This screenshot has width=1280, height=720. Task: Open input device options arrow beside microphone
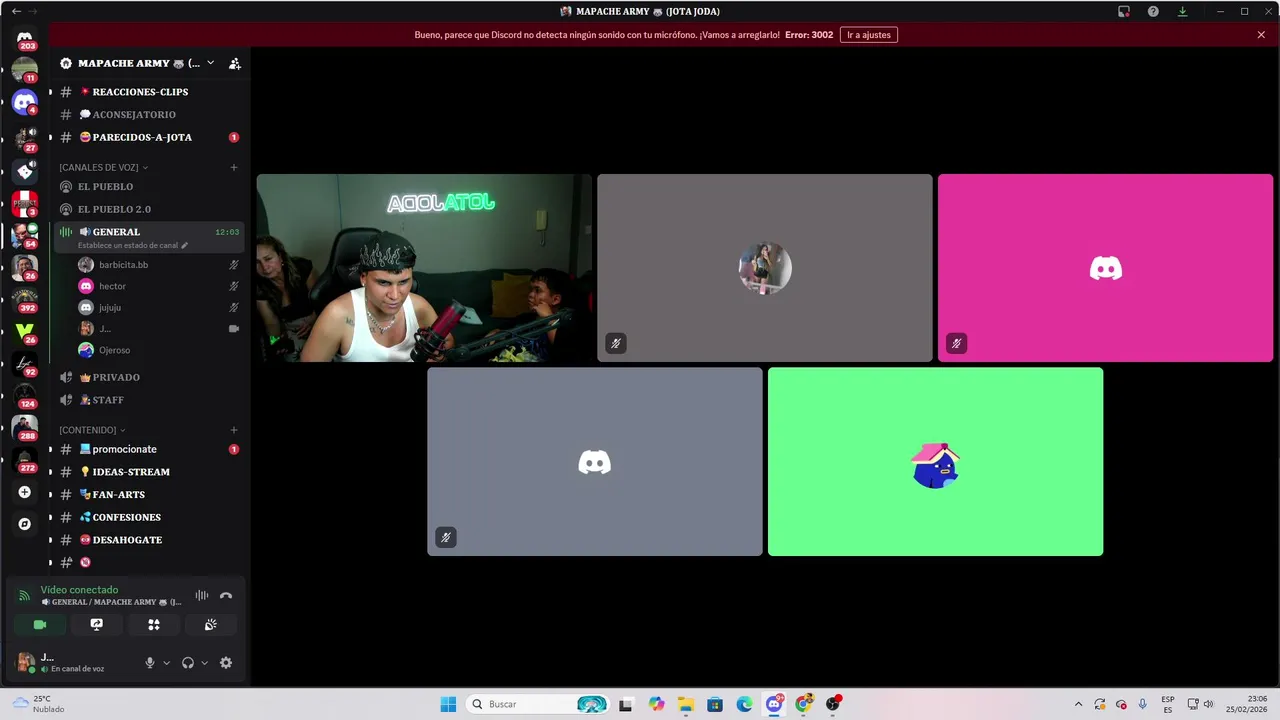pos(166,663)
